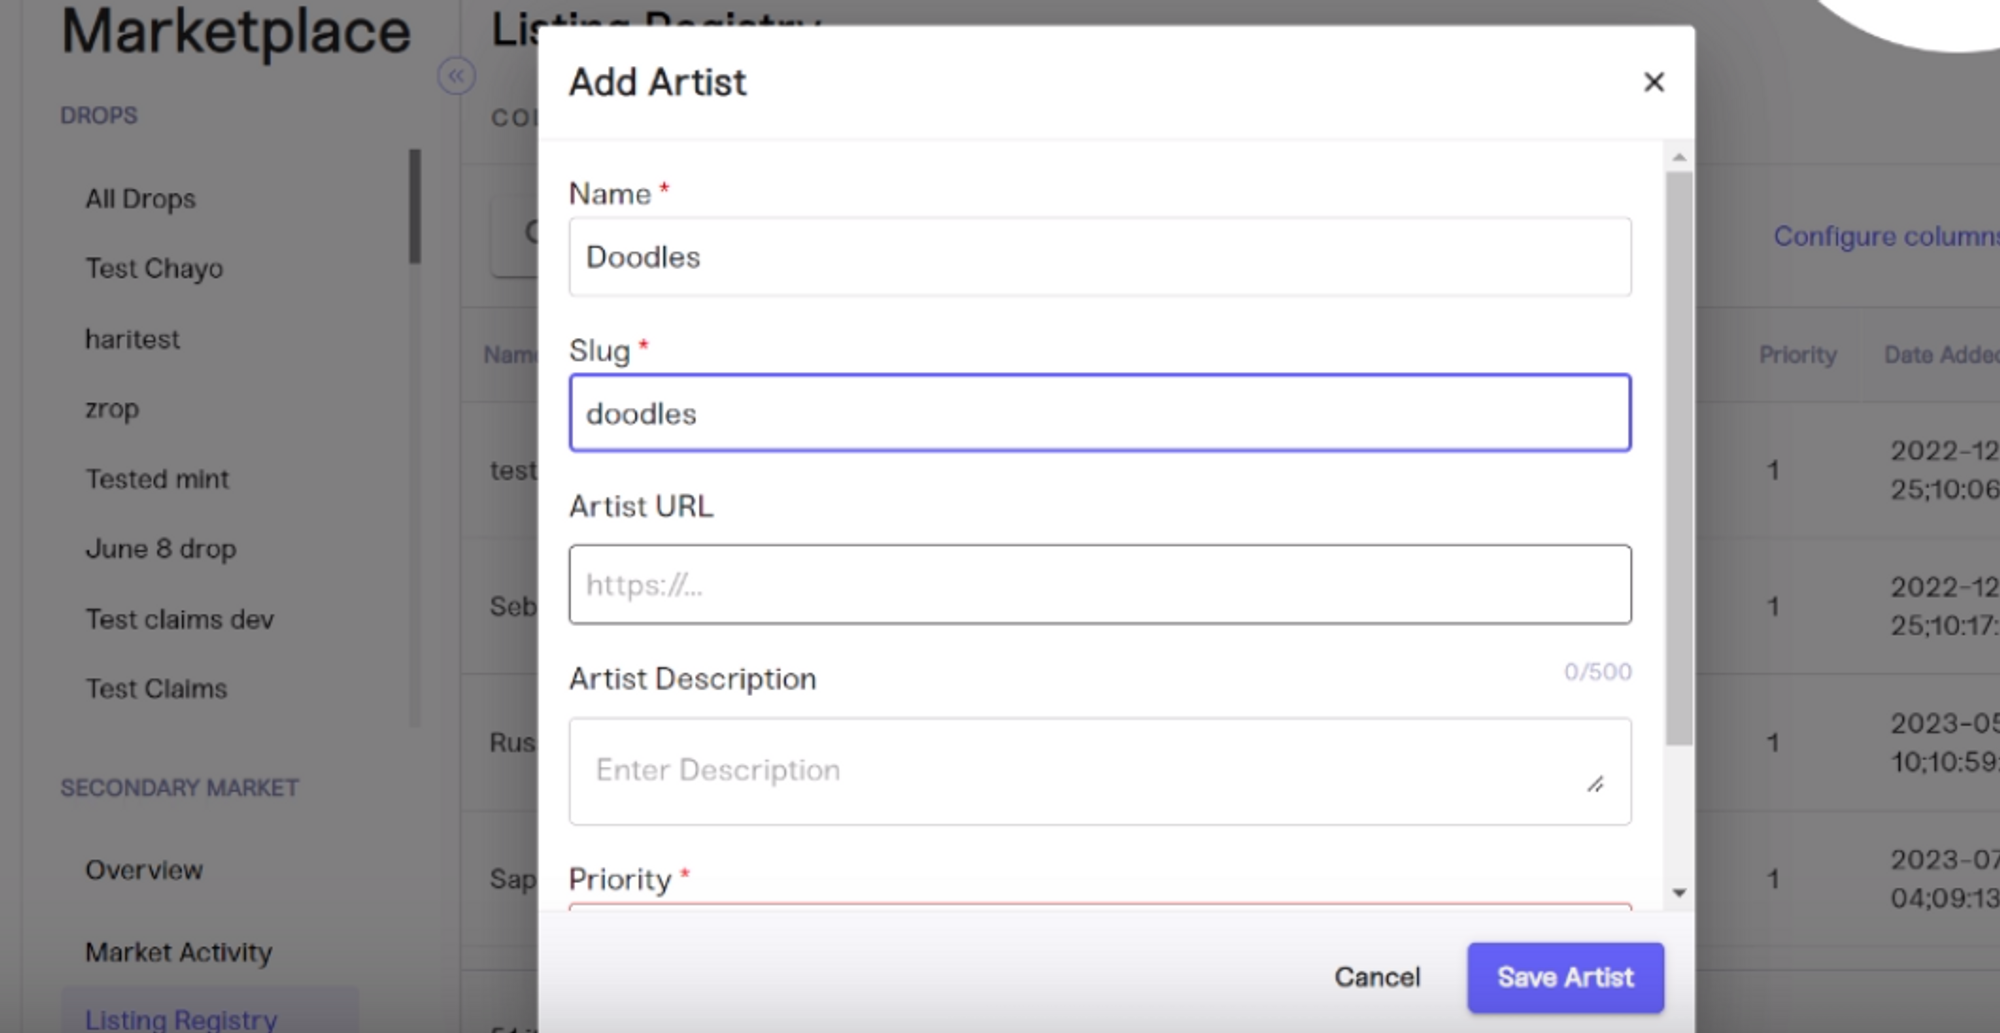Click the dialog scrollbar up arrow
This screenshot has height=1033, width=2000.
pyautogui.click(x=1679, y=158)
